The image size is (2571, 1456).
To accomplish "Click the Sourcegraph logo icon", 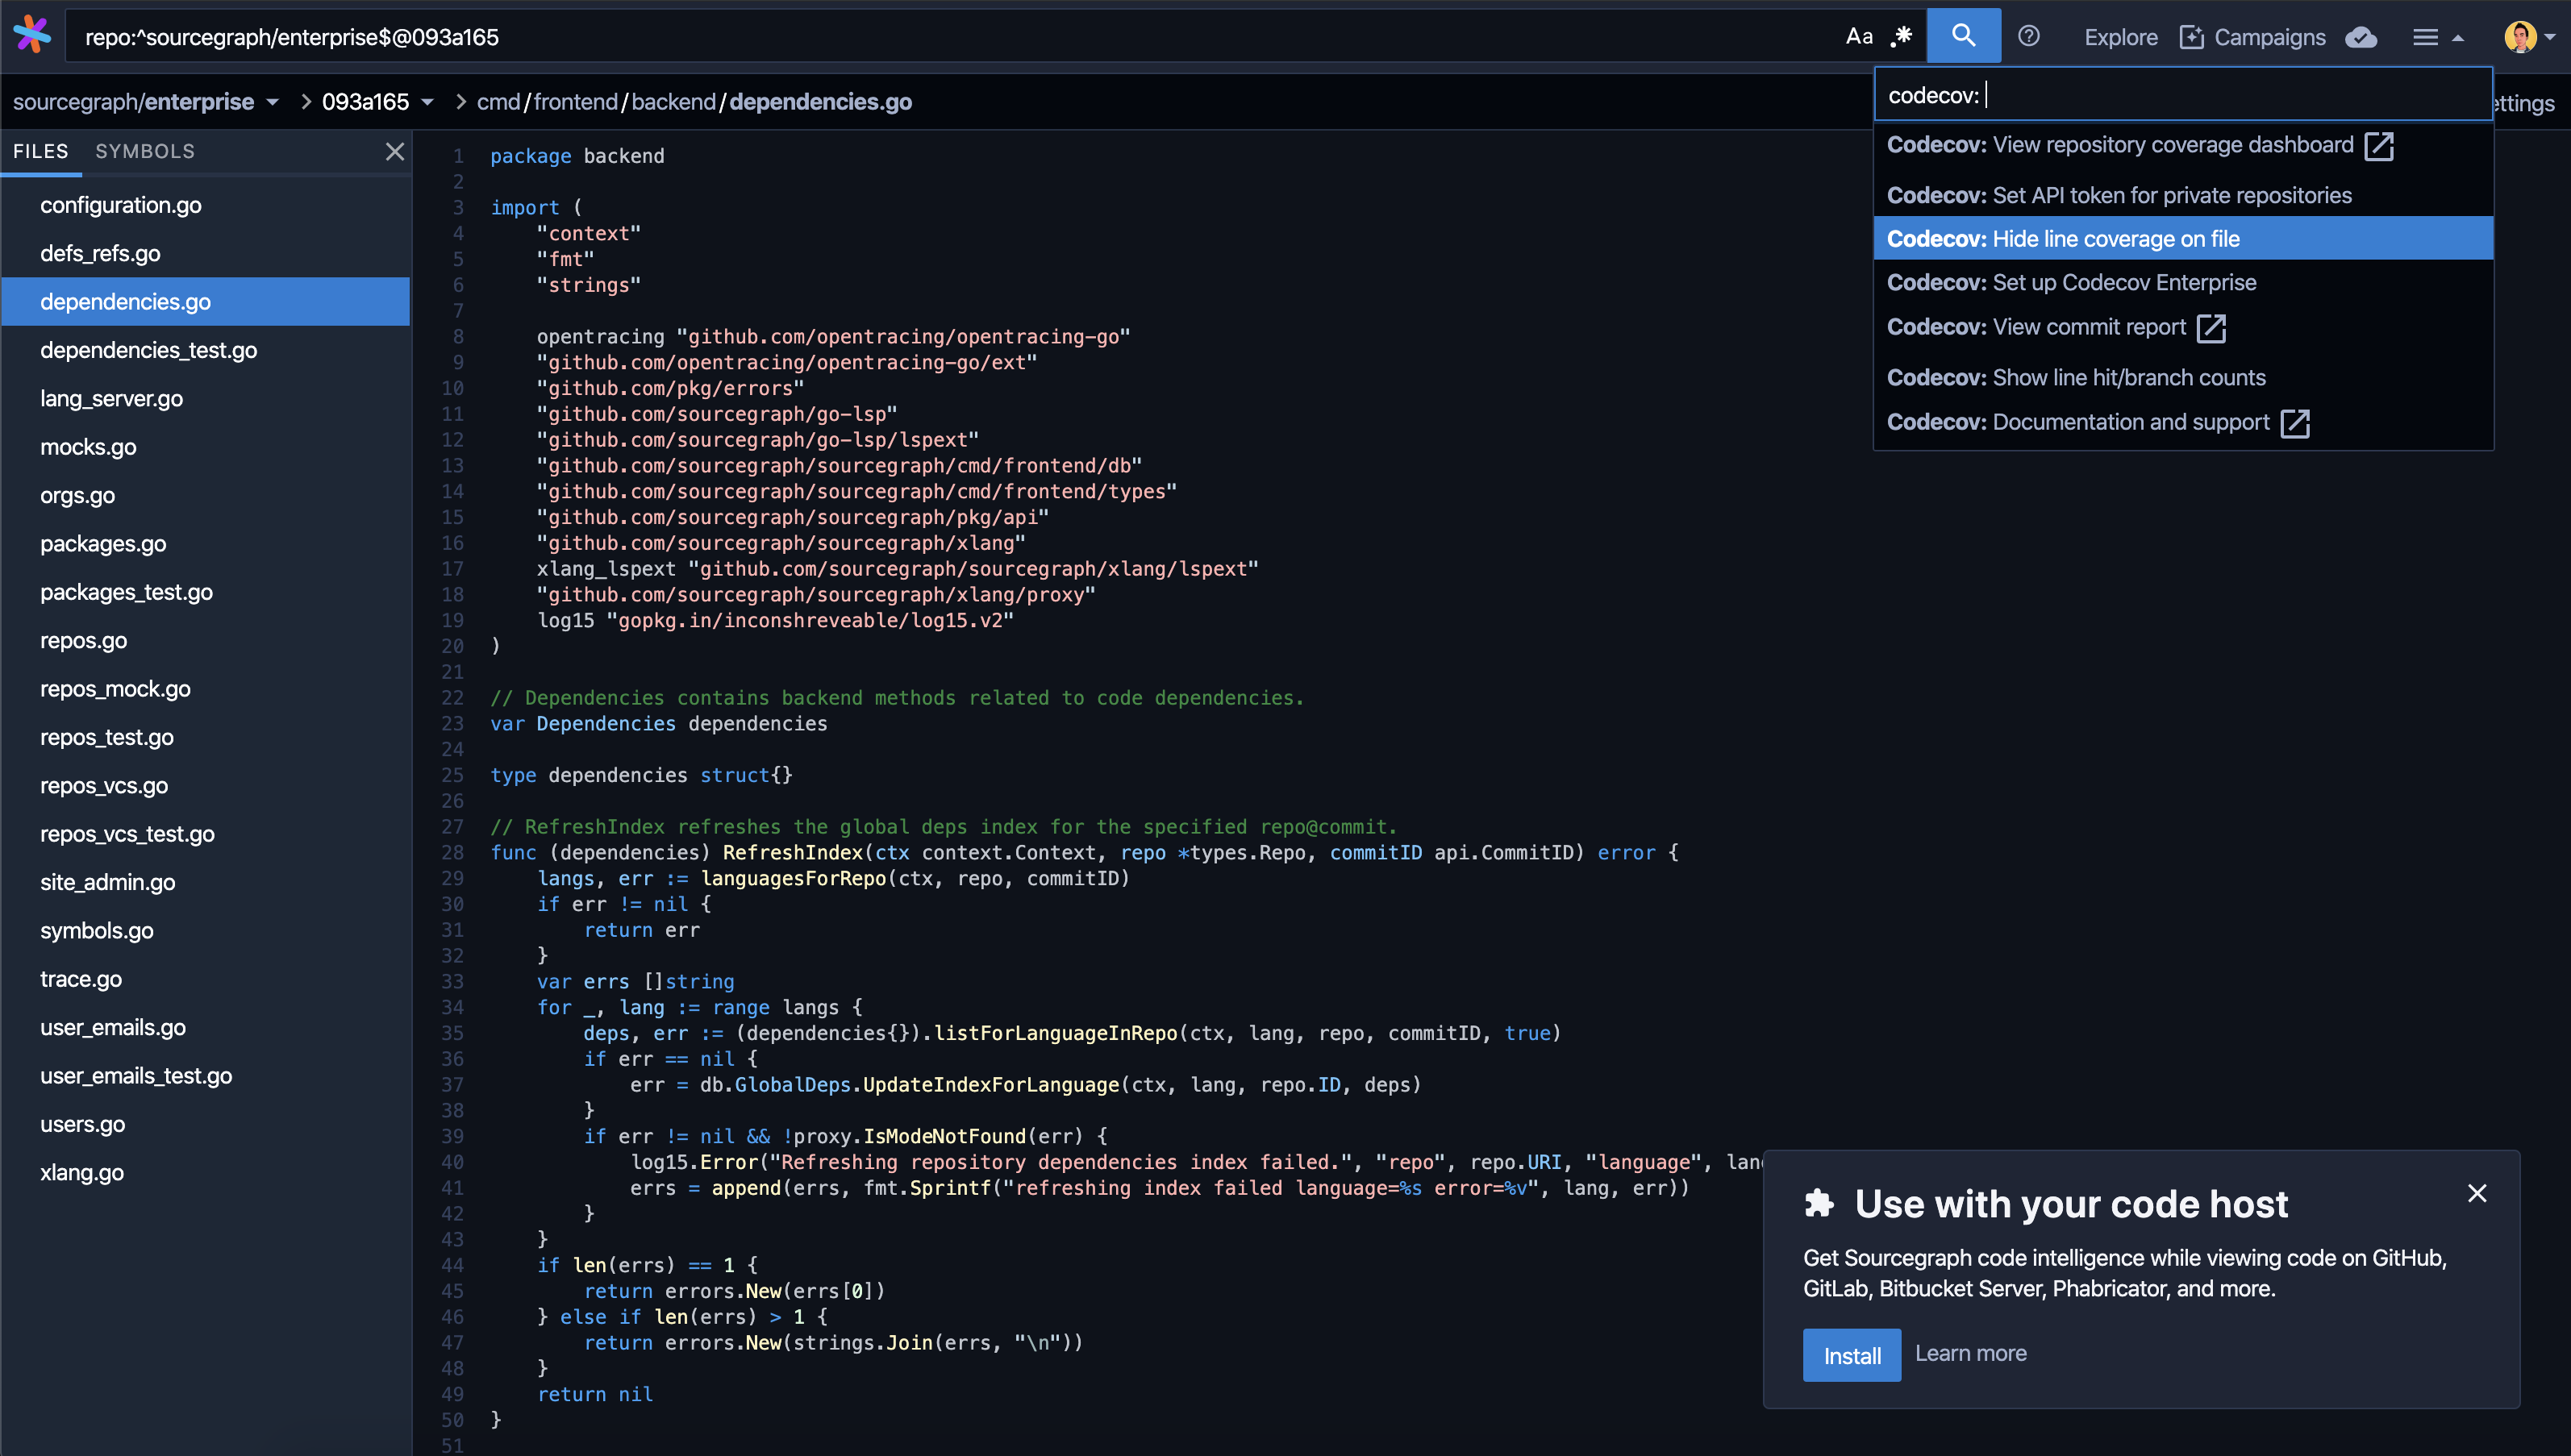I will tap(32, 35).
